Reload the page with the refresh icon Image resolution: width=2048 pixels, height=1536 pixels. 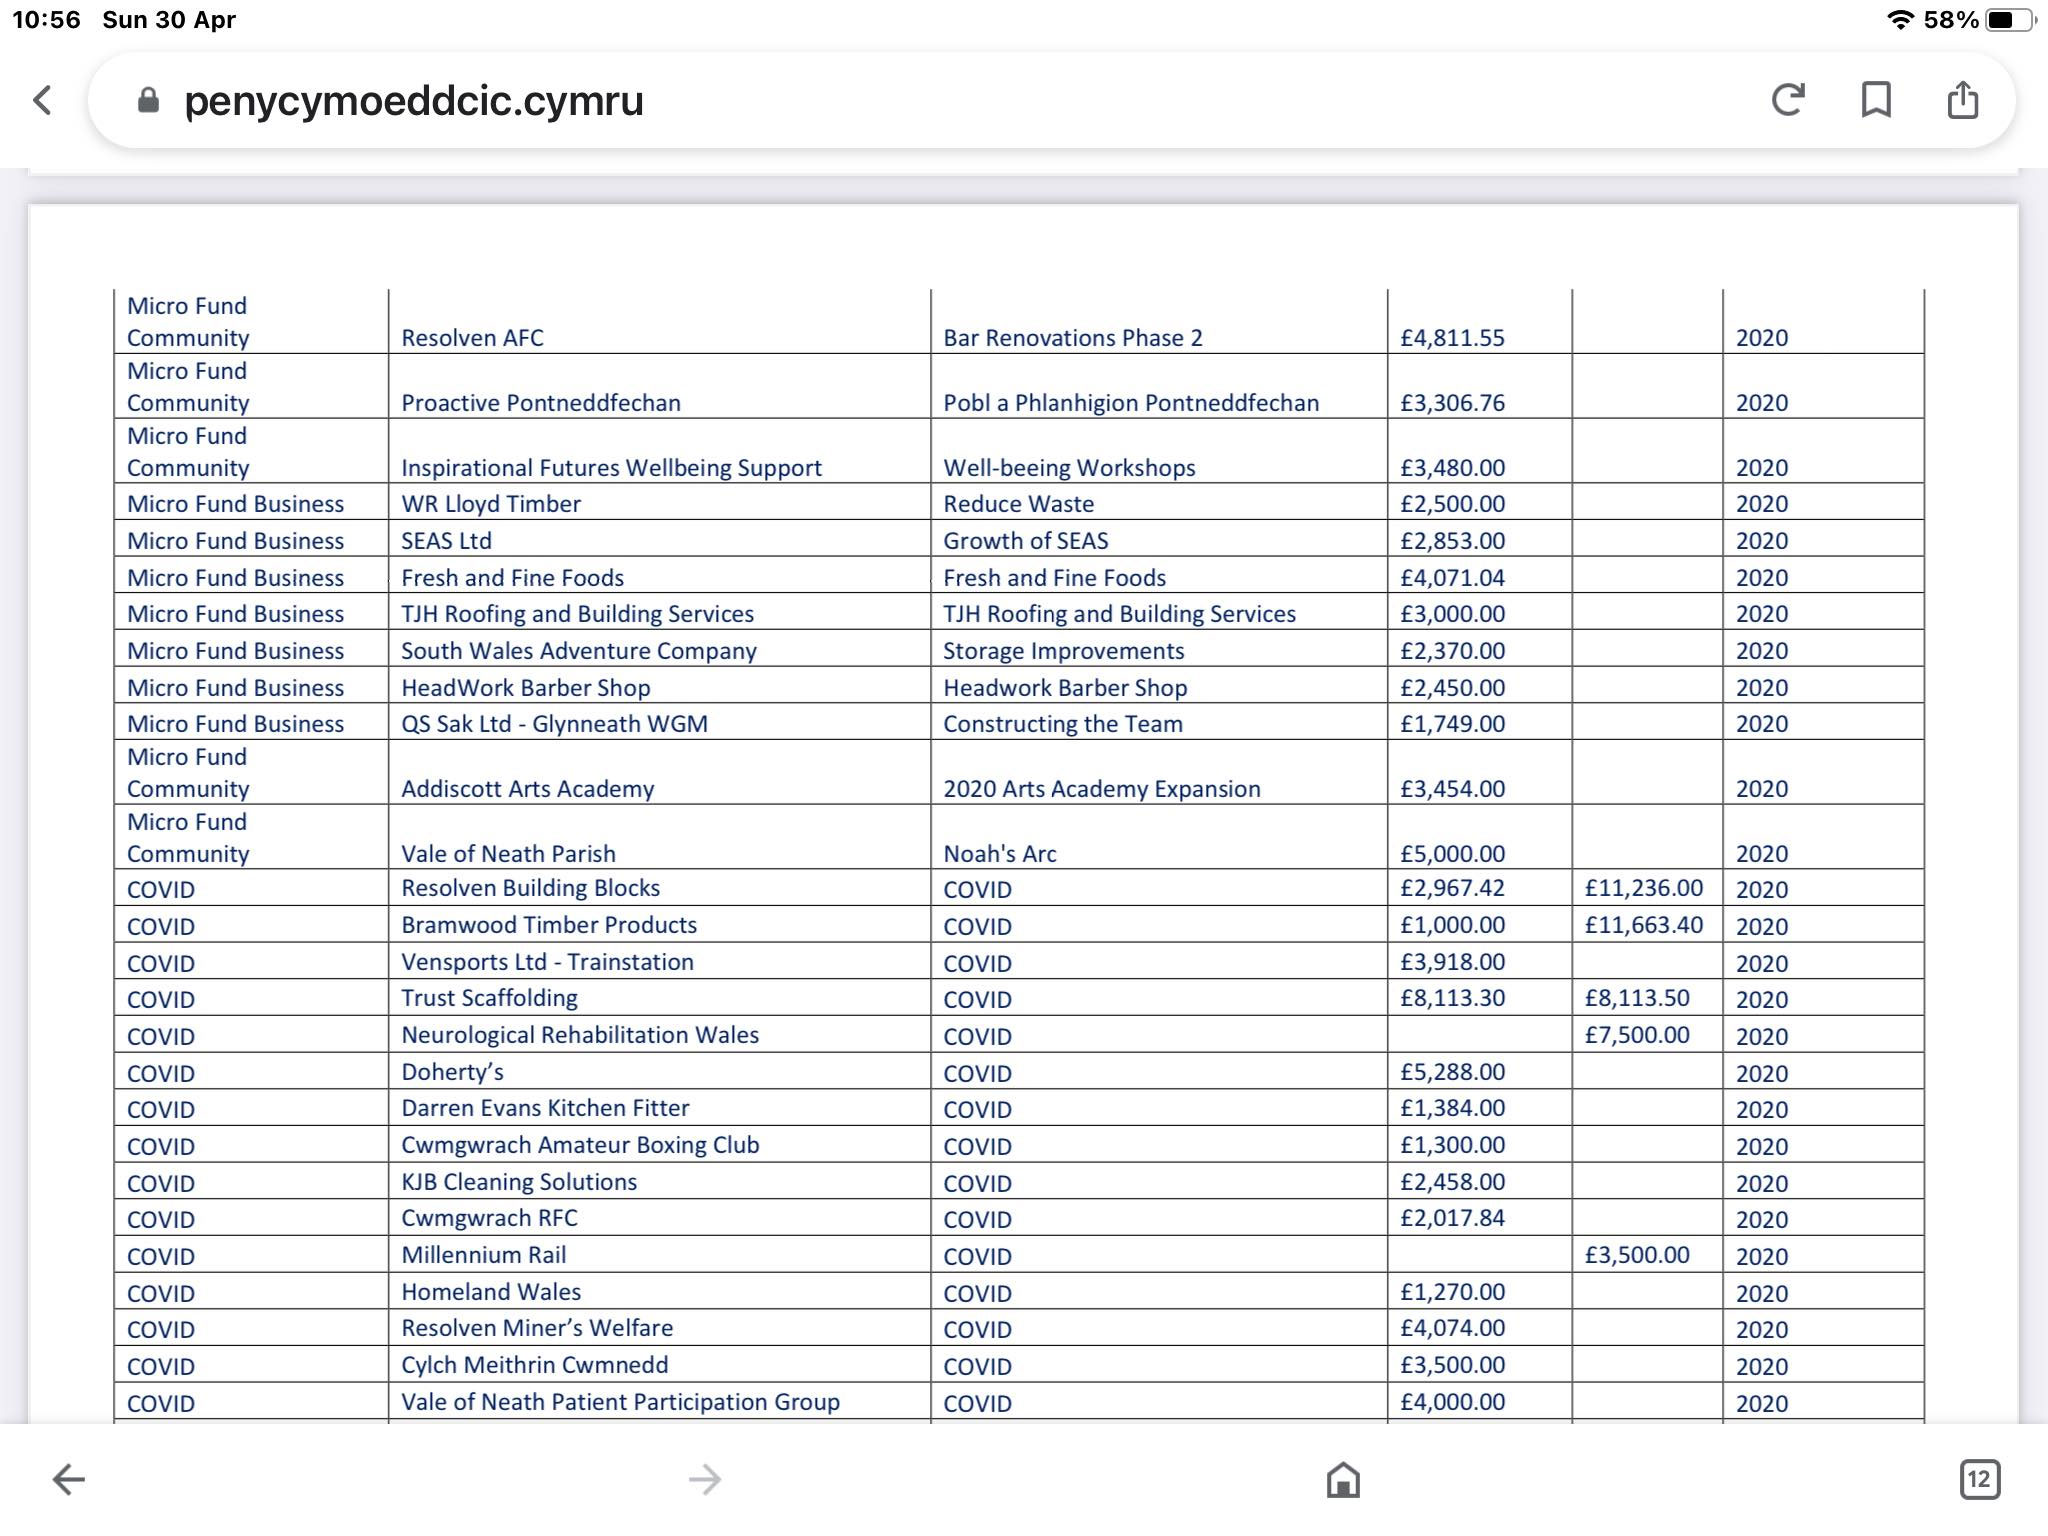point(1788,100)
